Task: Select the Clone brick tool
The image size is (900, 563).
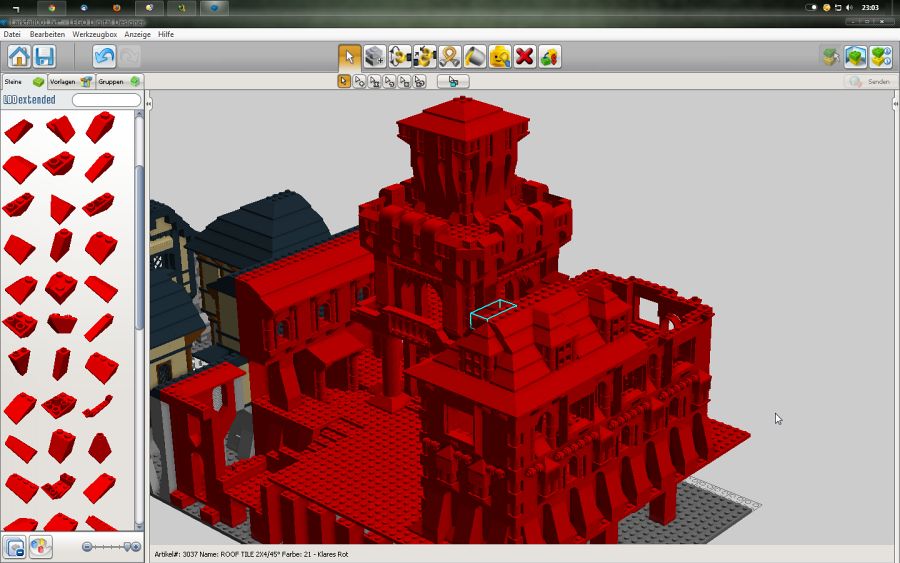Action: tap(375, 57)
